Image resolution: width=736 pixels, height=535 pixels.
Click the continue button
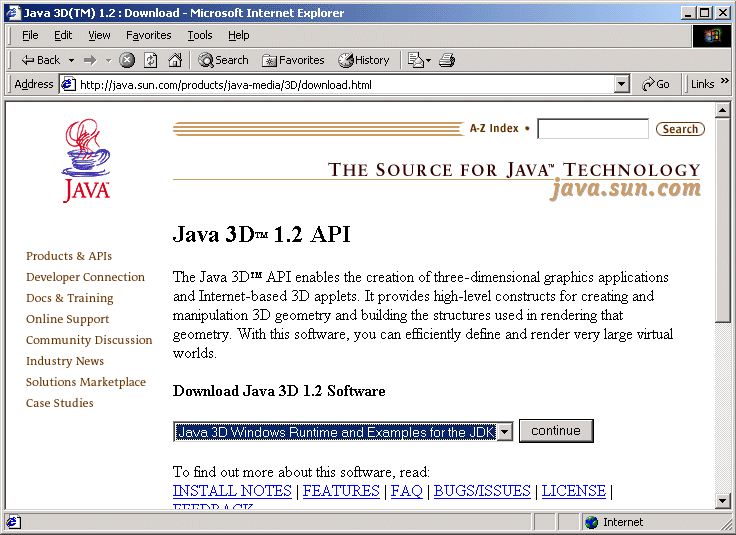(556, 431)
